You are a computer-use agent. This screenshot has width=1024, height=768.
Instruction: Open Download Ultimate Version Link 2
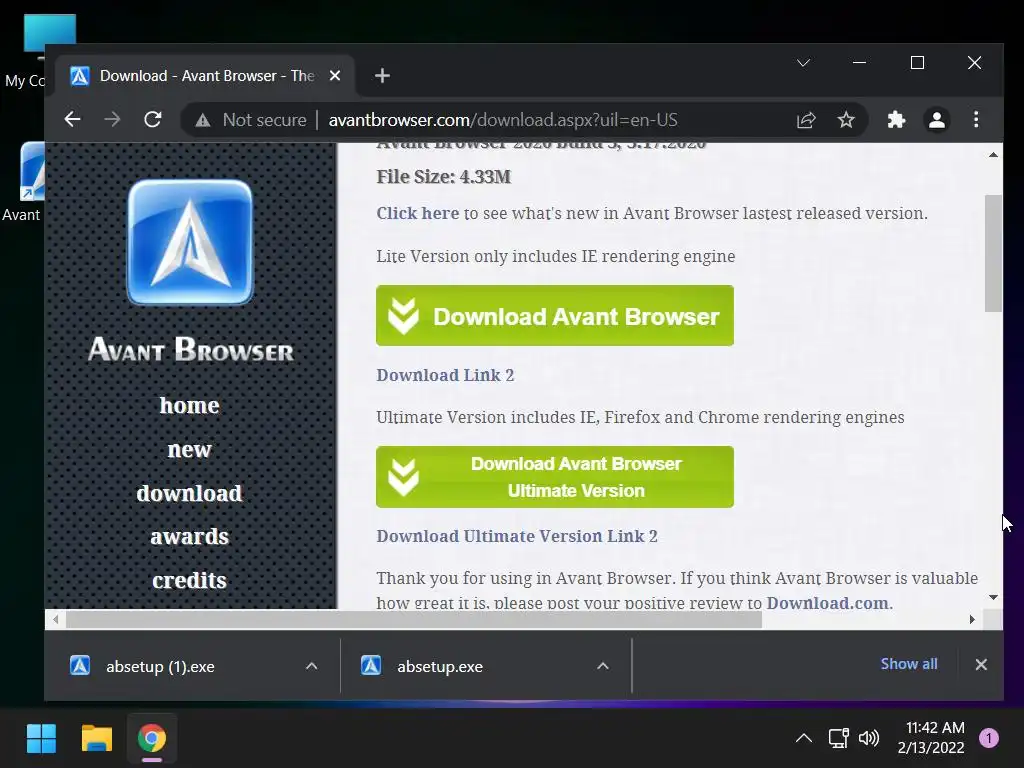click(517, 536)
